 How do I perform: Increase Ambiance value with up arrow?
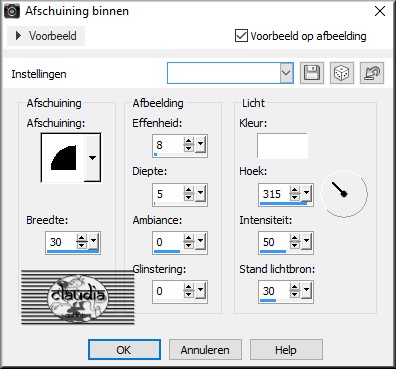[x=189, y=238]
